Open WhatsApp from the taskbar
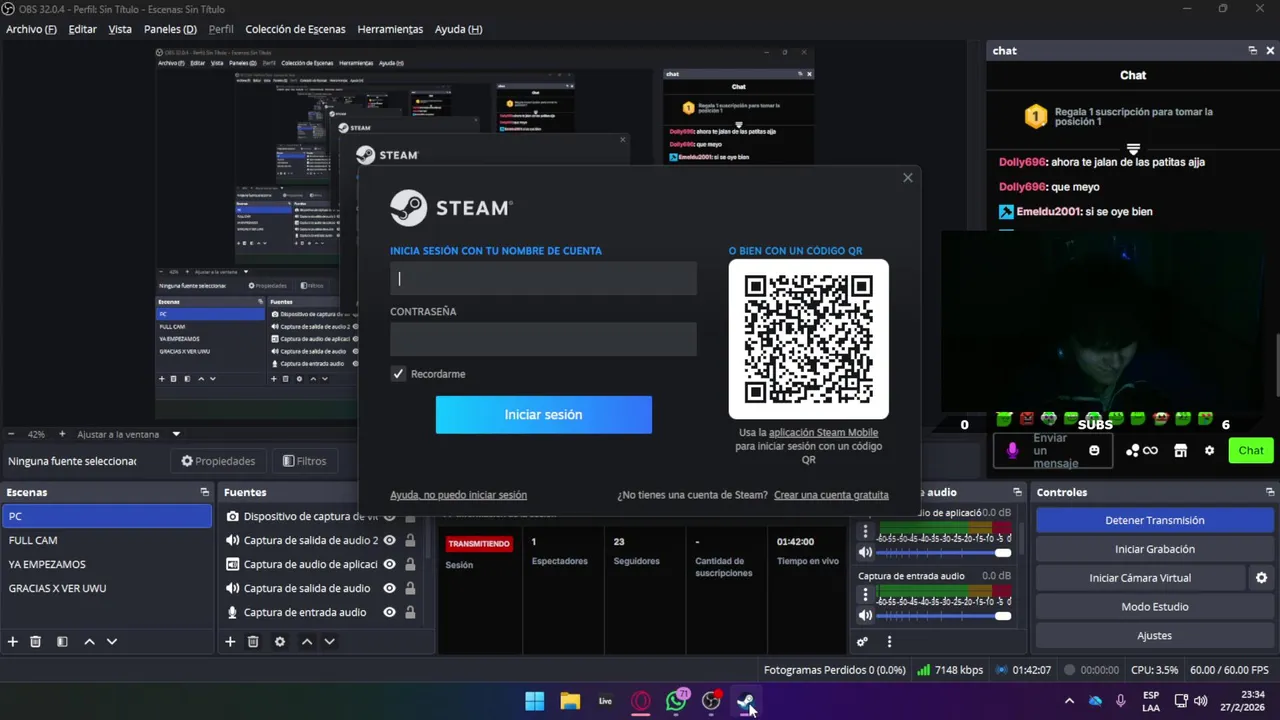This screenshot has height=720, width=1280. [677, 700]
